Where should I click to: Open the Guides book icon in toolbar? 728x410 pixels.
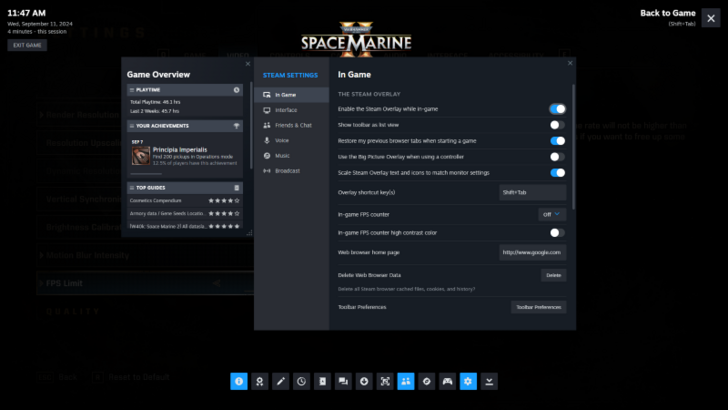click(x=322, y=381)
